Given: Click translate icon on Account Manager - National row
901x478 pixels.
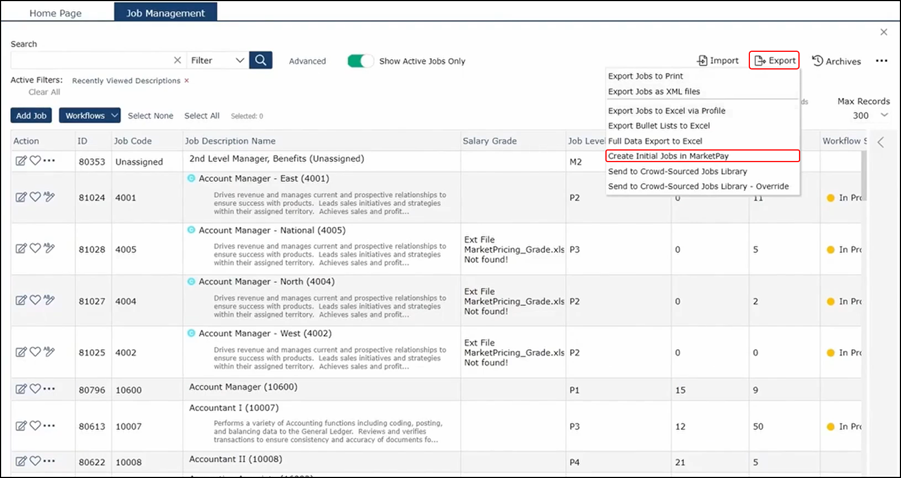Looking at the screenshot, I should tap(49, 248).
